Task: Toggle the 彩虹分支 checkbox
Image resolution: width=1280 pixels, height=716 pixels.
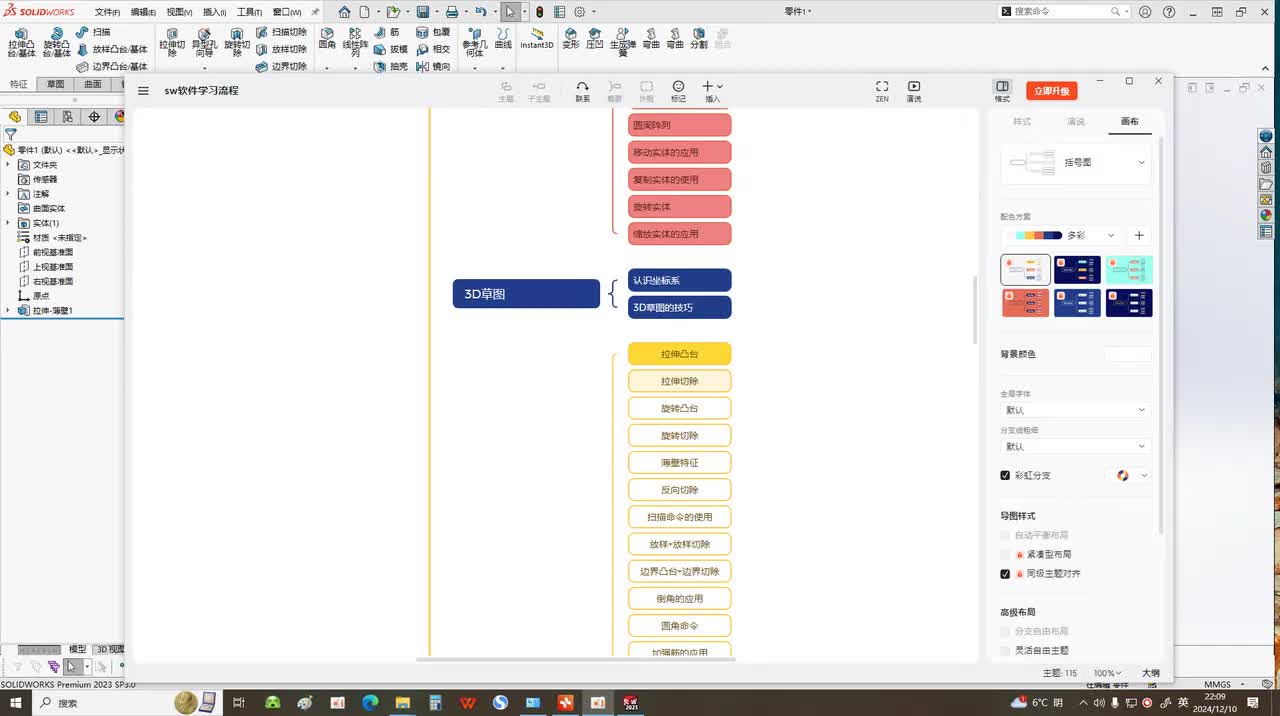Action: [x=1005, y=475]
